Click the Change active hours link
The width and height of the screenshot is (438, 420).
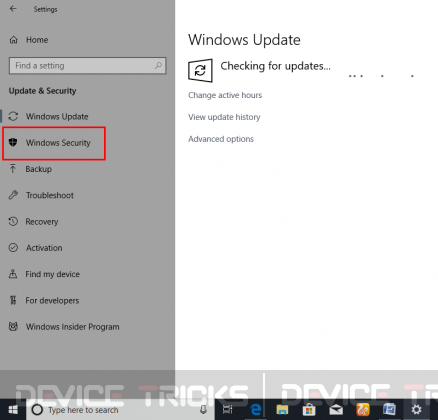tap(225, 95)
